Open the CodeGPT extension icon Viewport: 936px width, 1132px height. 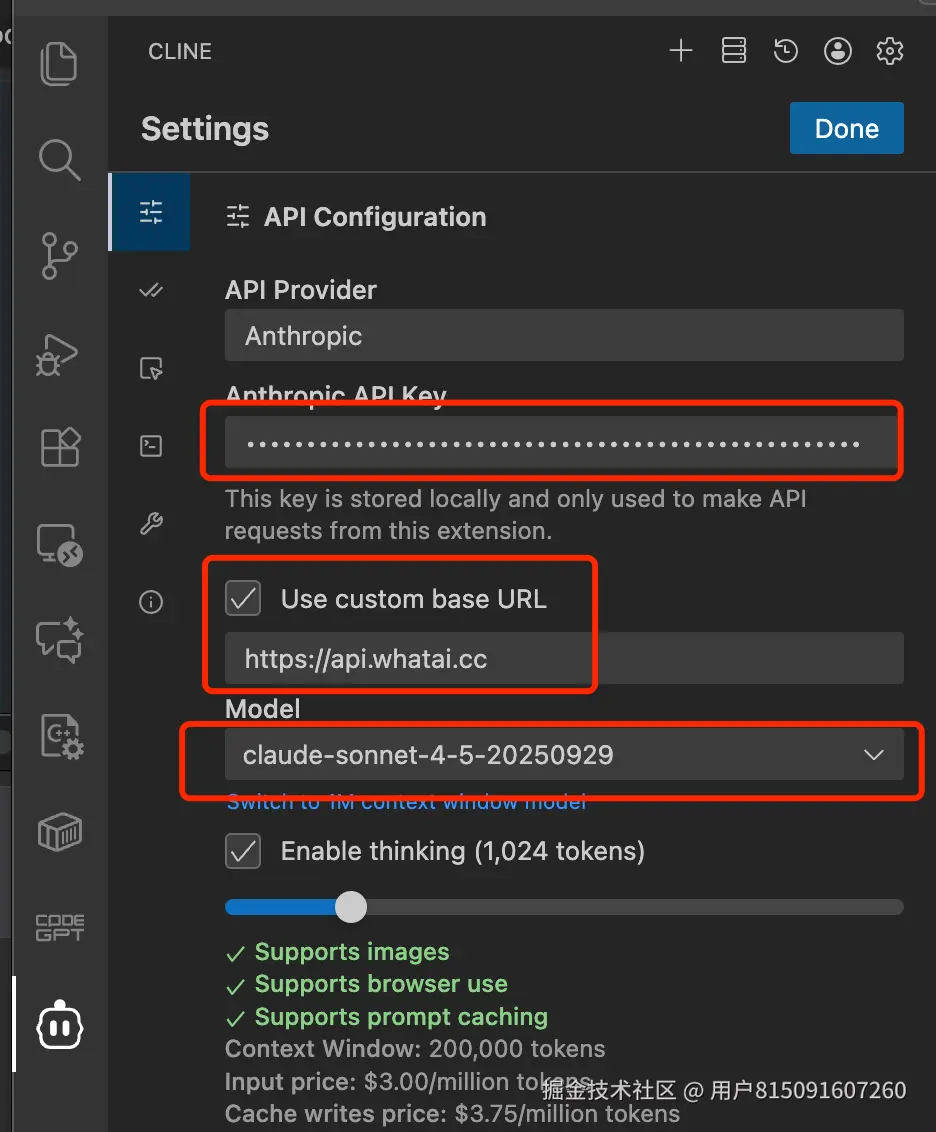point(59,928)
